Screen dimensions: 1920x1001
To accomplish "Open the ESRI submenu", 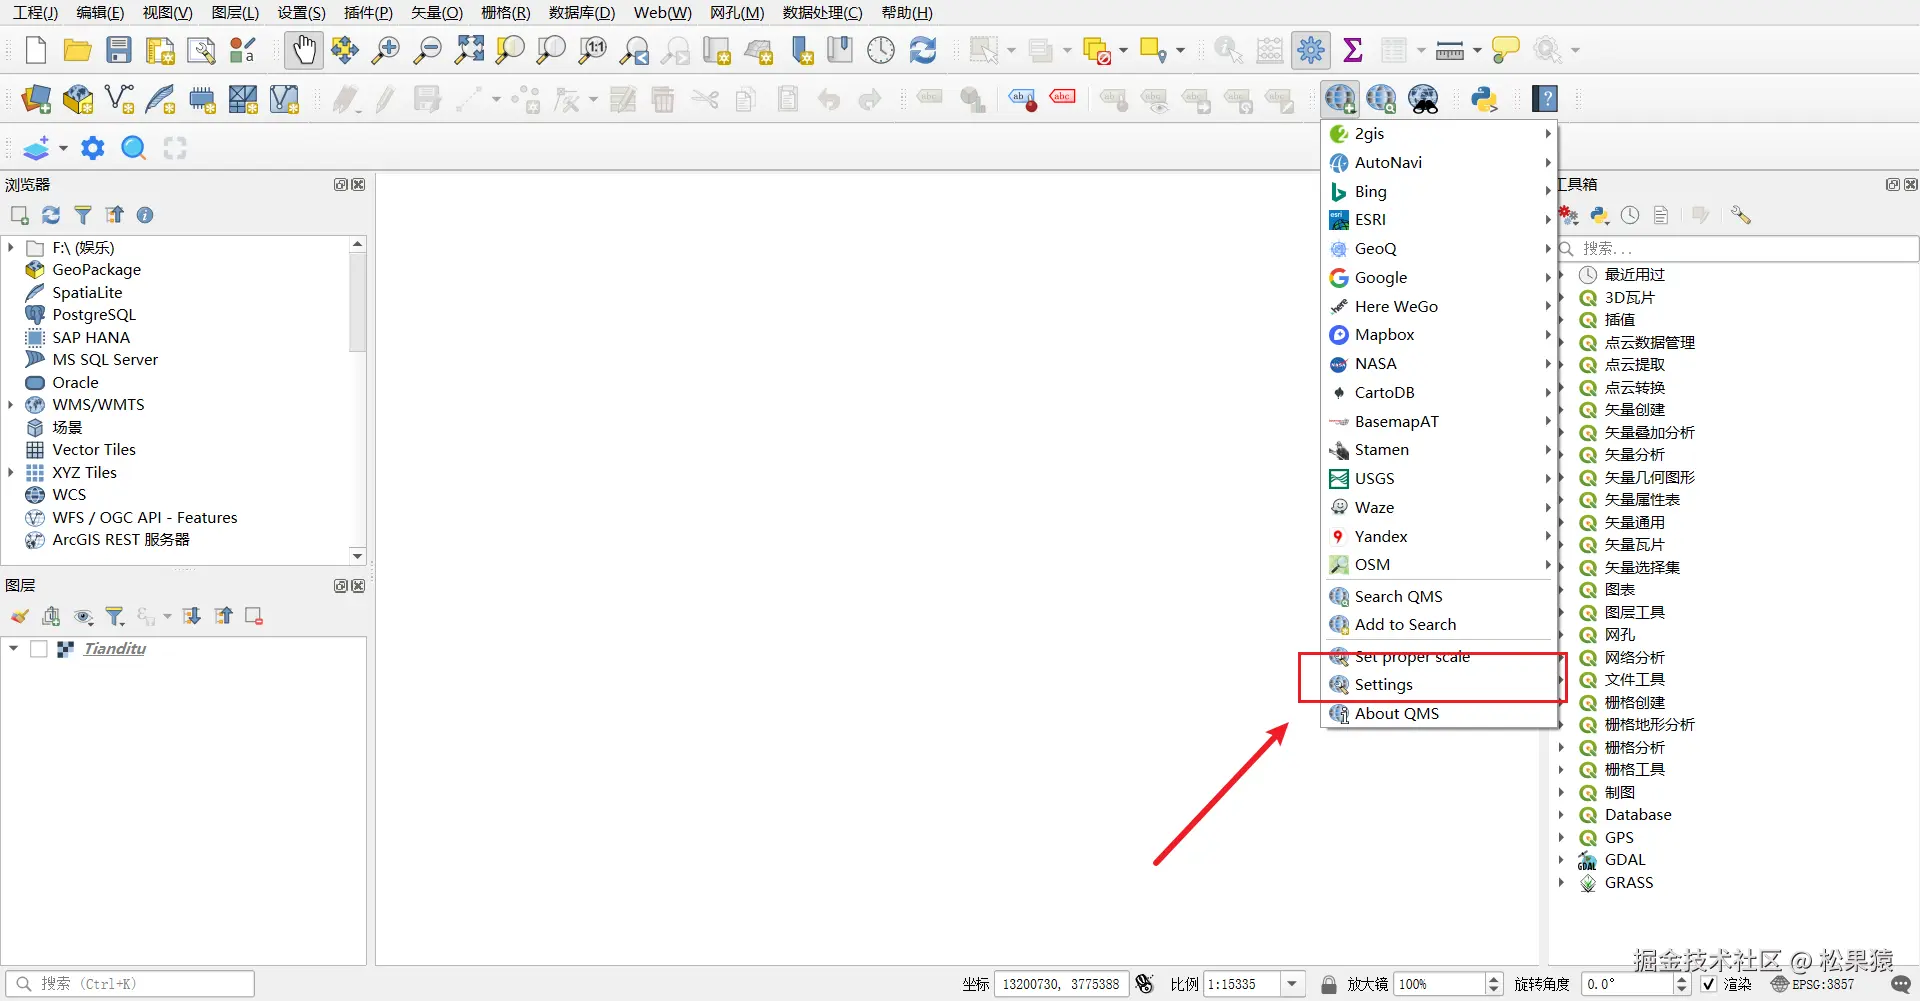I will (x=1440, y=220).
